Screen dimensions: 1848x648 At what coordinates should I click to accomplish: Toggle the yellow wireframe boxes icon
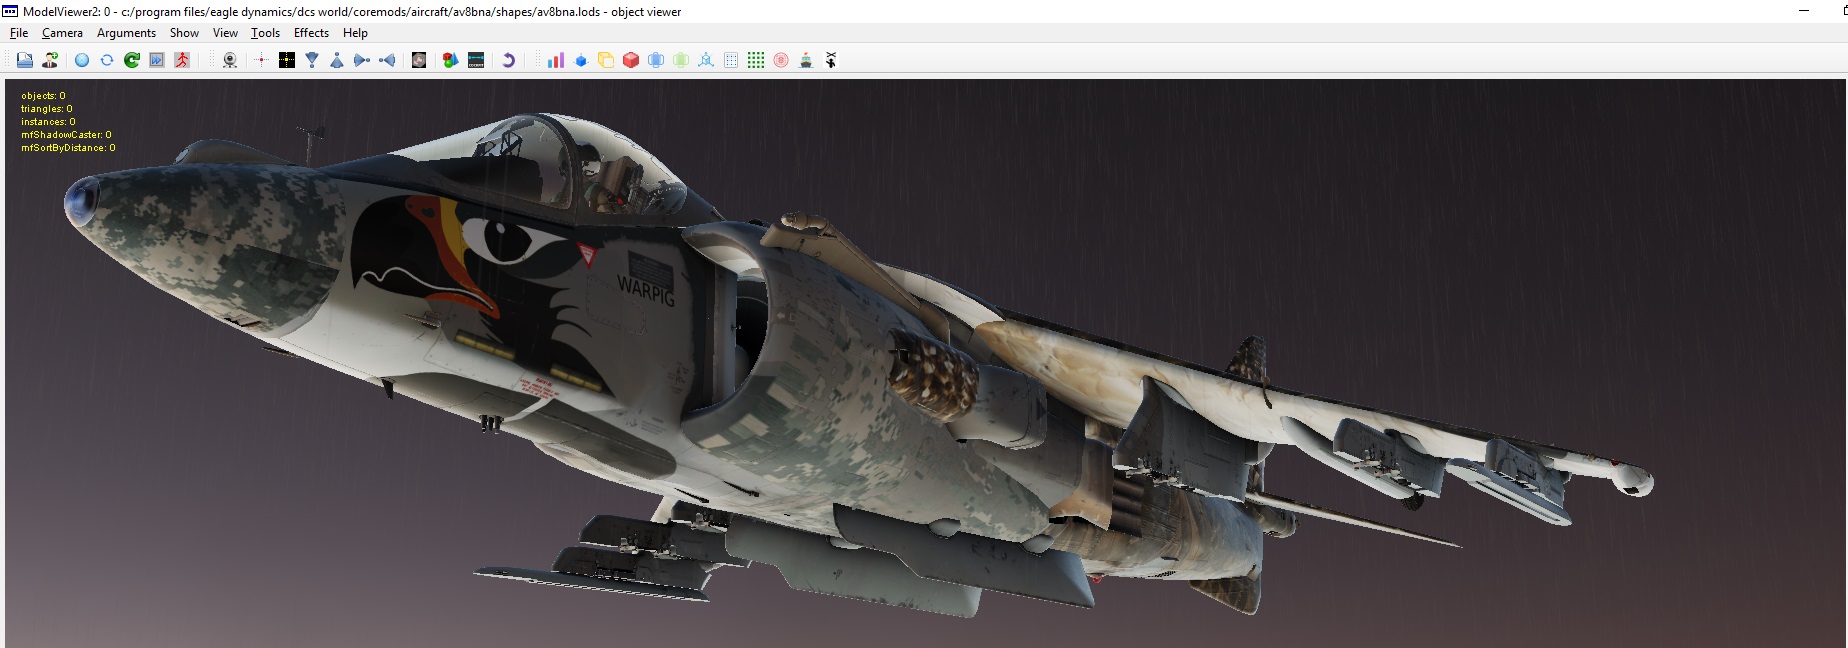coord(606,60)
